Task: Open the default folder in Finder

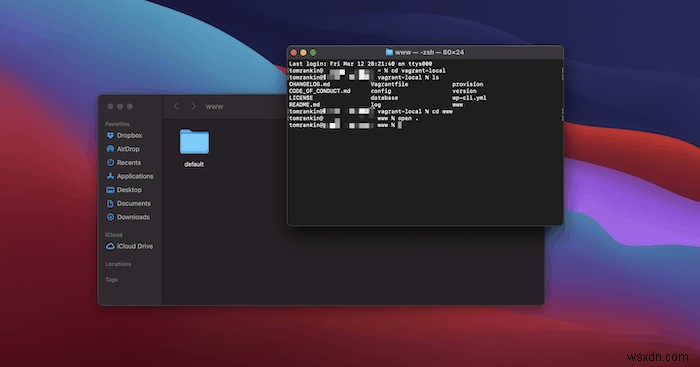Action: 194,142
